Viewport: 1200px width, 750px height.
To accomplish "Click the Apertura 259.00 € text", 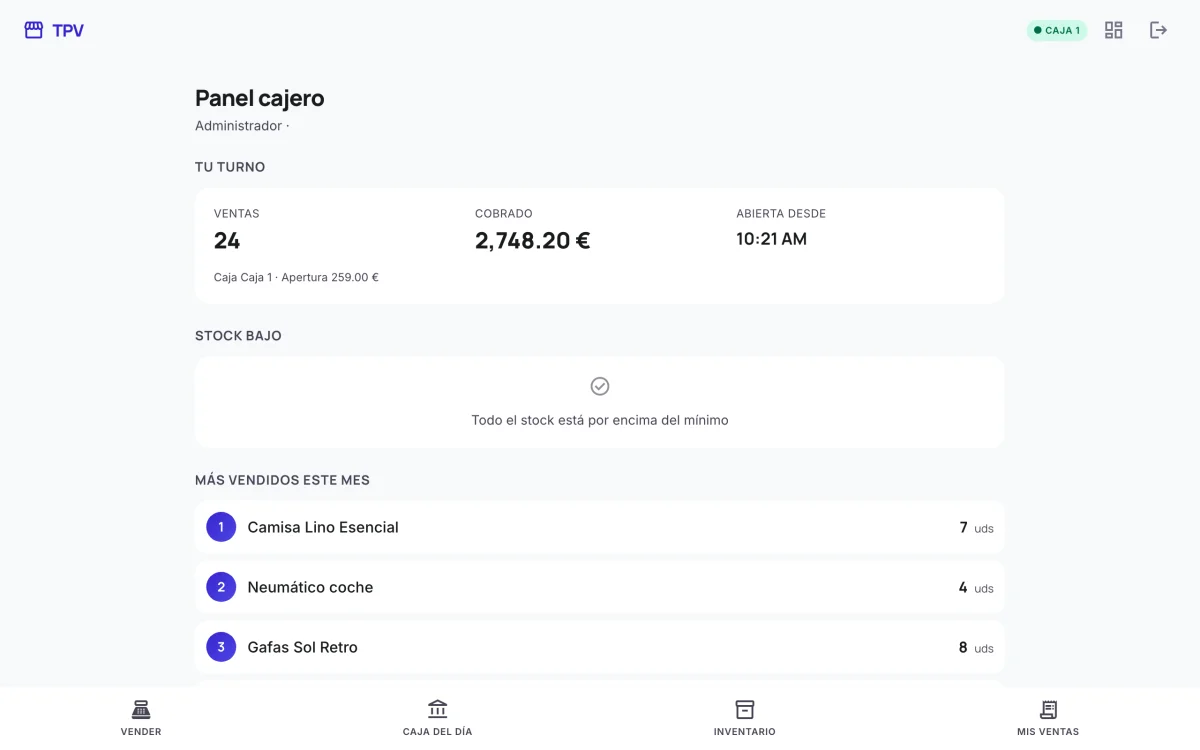I will coord(330,277).
